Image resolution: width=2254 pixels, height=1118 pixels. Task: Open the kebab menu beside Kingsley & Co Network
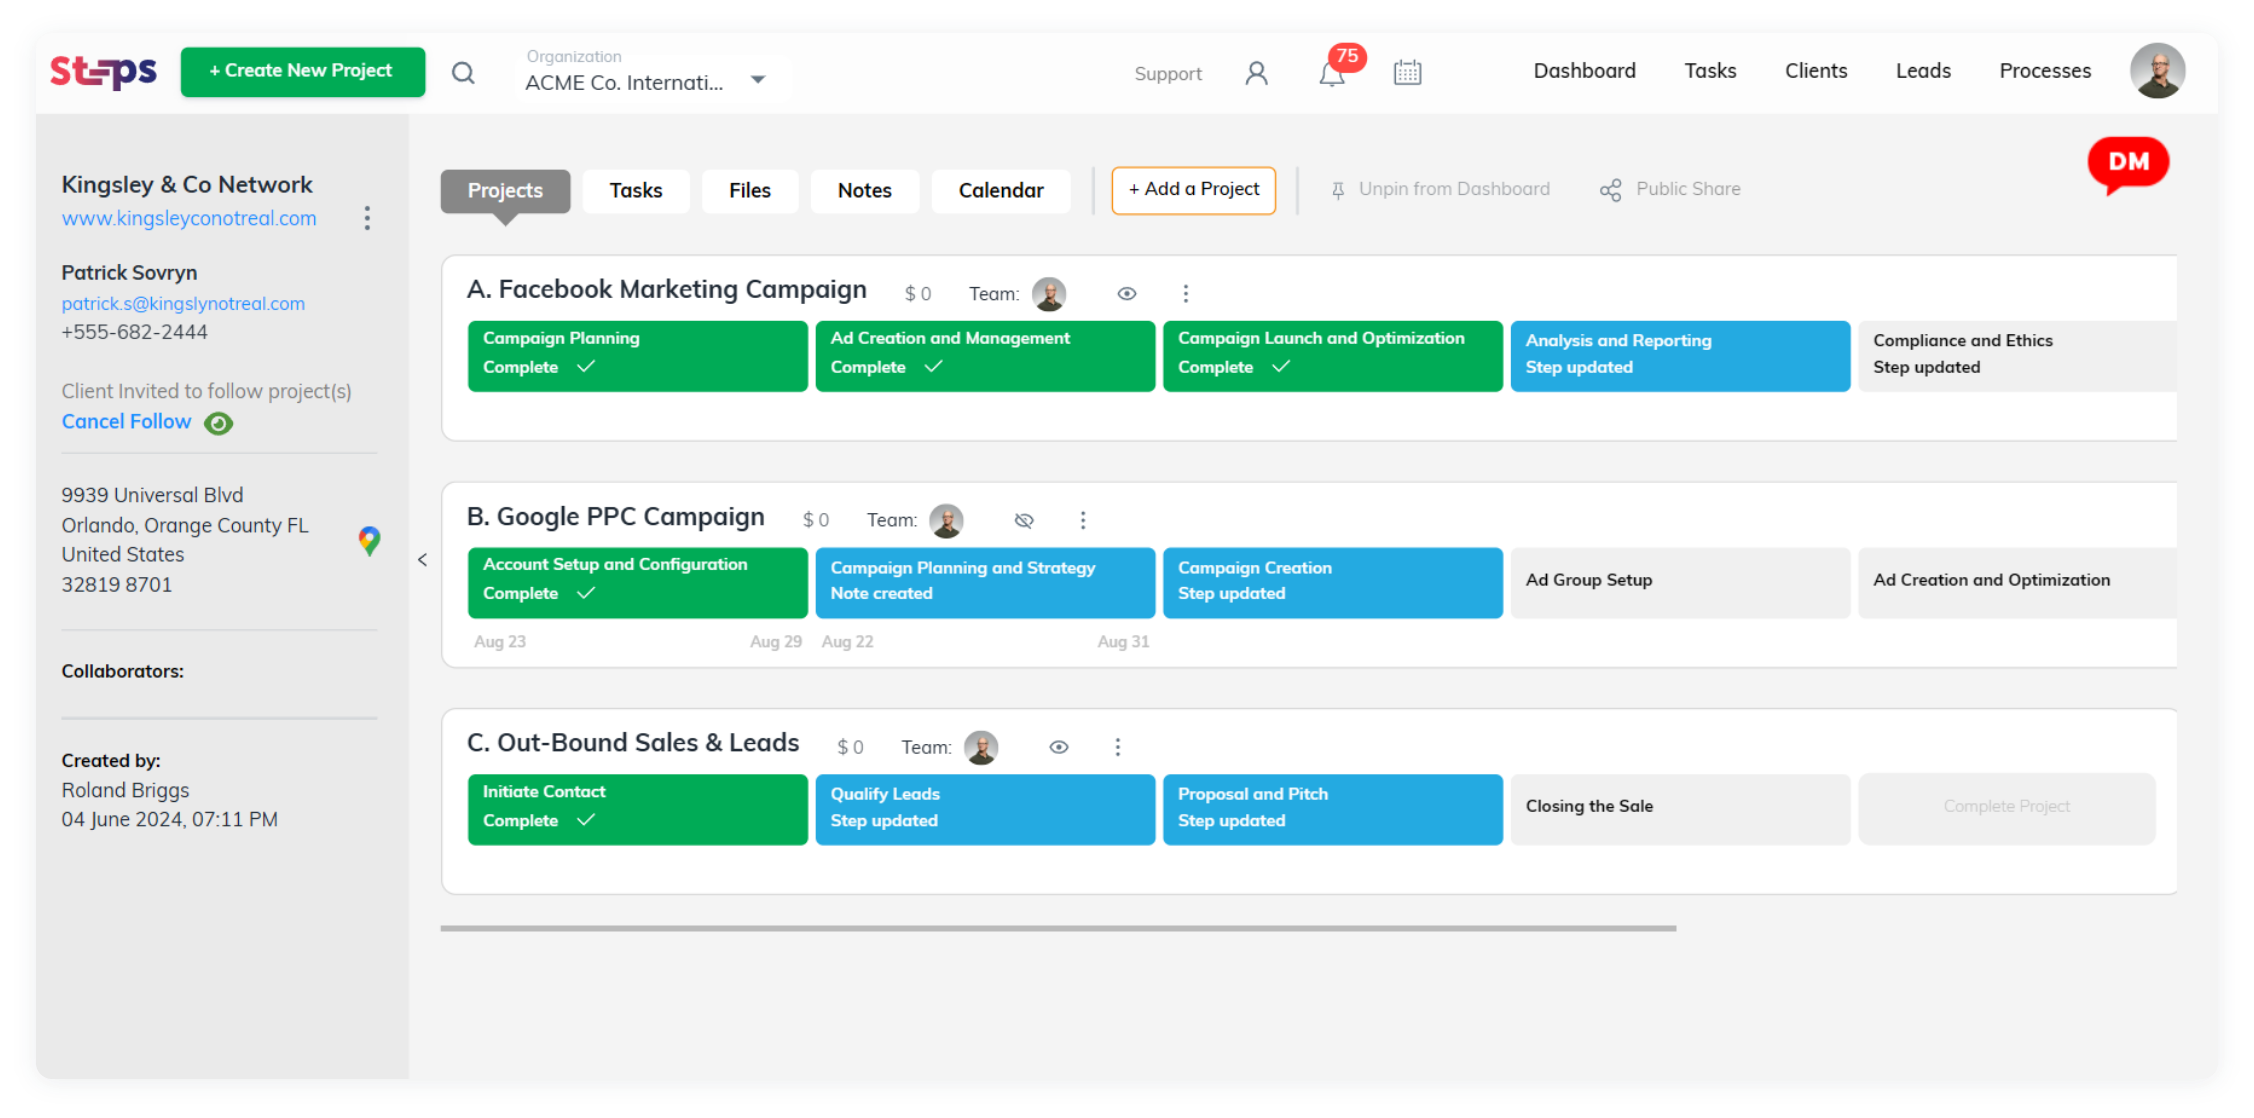[367, 218]
